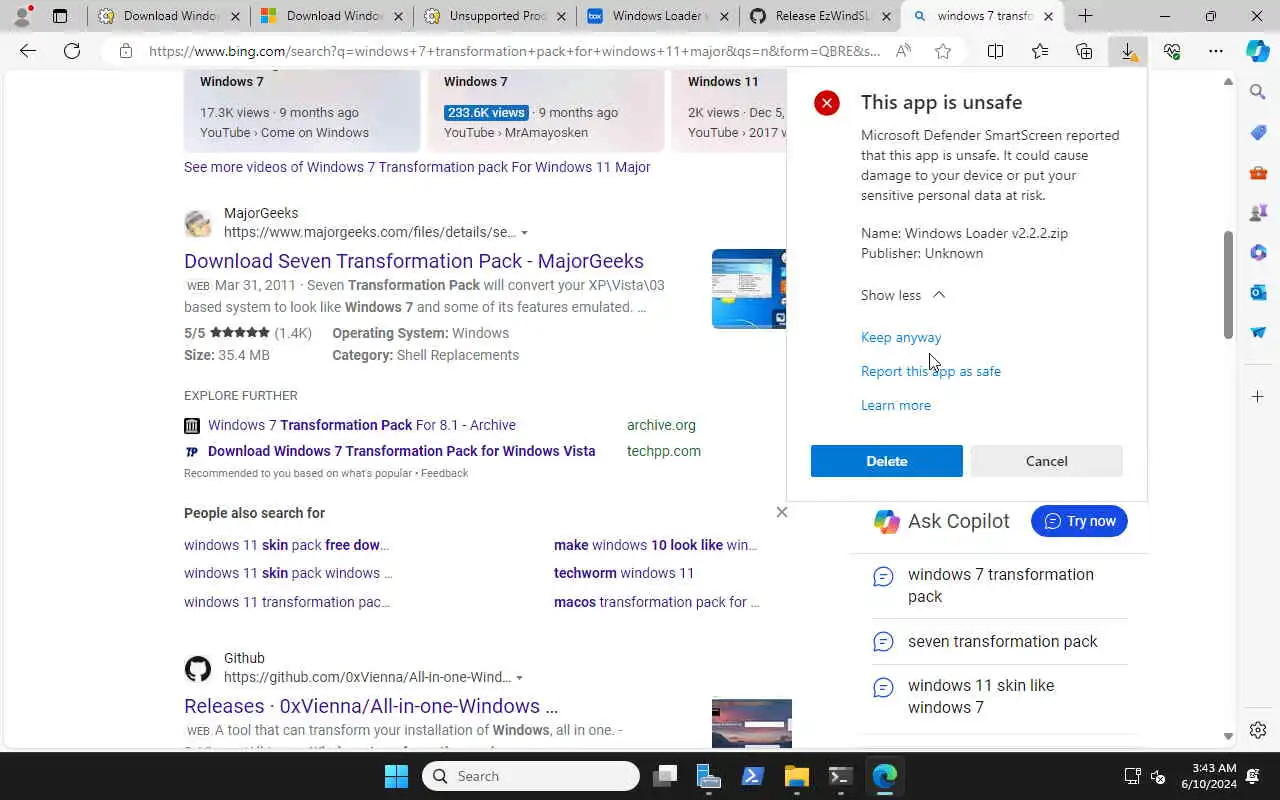This screenshot has height=800, width=1280.
Task: Delete the unsafe download
Action: [x=887, y=461]
